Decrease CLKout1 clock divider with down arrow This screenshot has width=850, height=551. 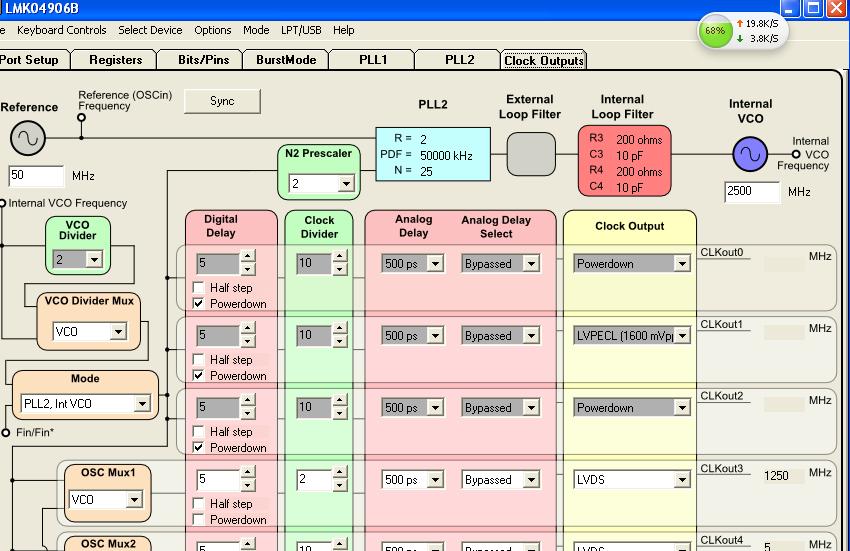[339, 341]
